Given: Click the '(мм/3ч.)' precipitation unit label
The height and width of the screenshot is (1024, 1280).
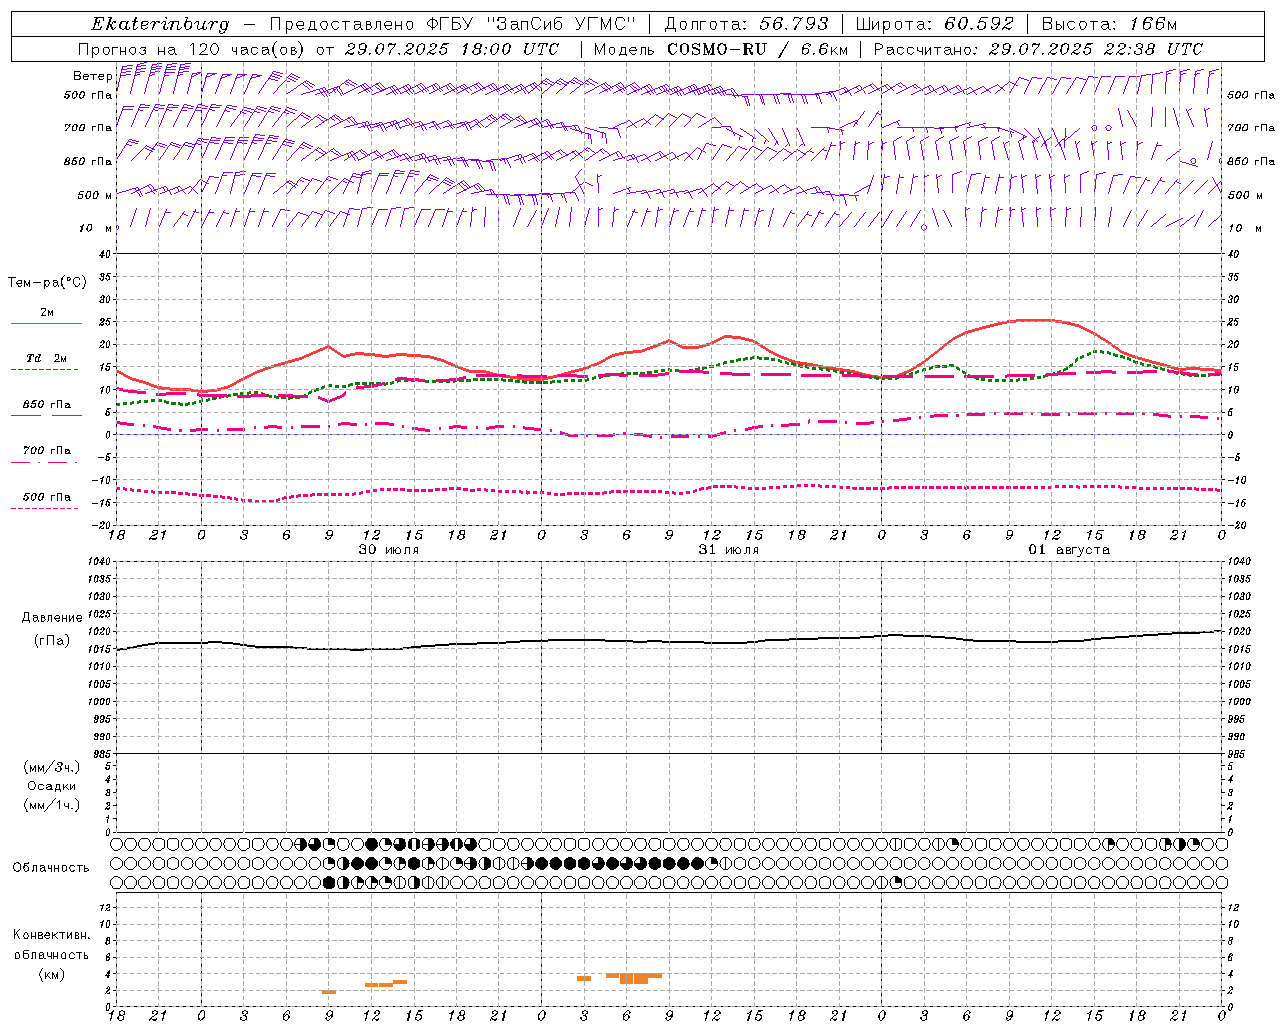Looking at the screenshot, I should 52,767.
